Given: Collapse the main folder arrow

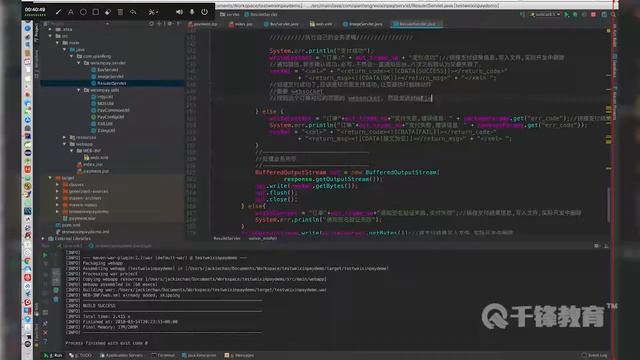Looking at the screenshot, I should 57,42.
